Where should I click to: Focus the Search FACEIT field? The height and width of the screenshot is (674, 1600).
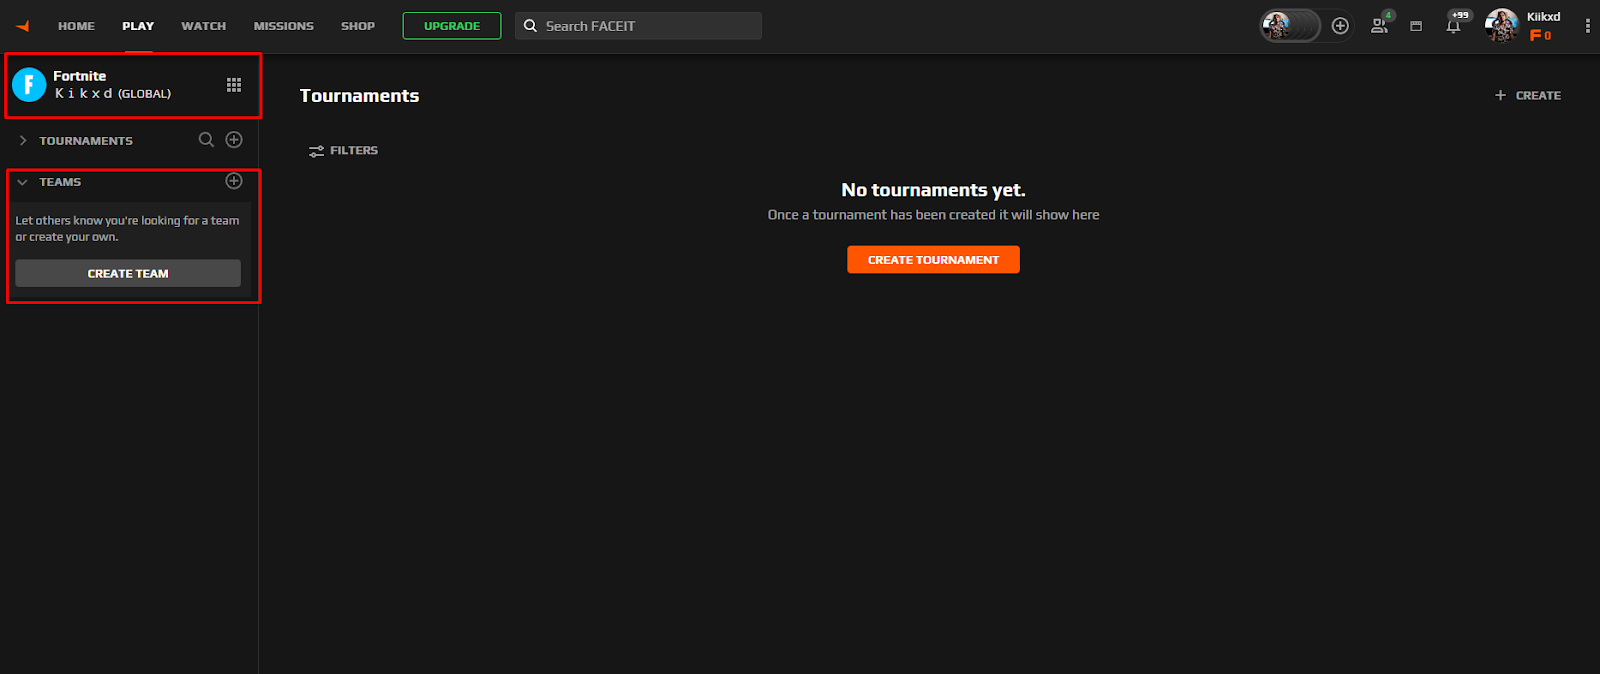tap(638, 26)
